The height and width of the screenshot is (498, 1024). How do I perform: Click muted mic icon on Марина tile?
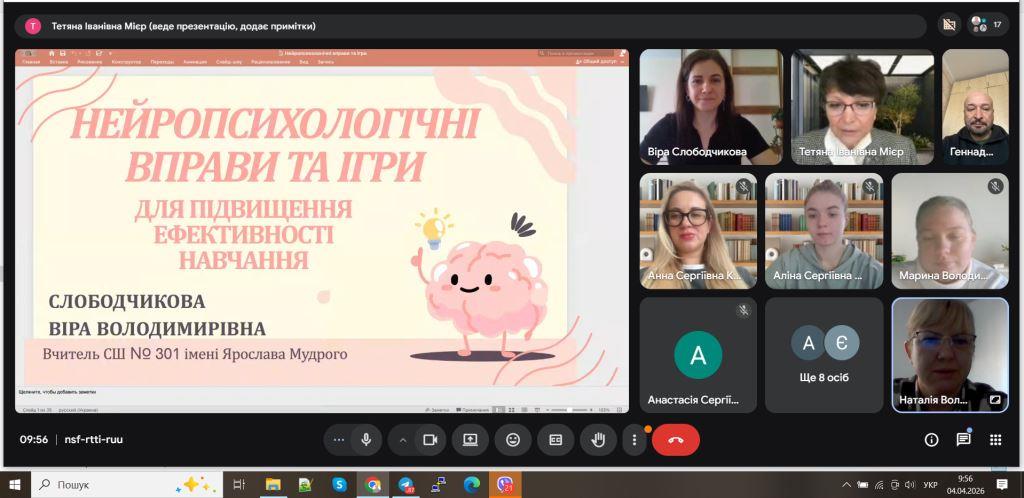[x=995, y=187]
